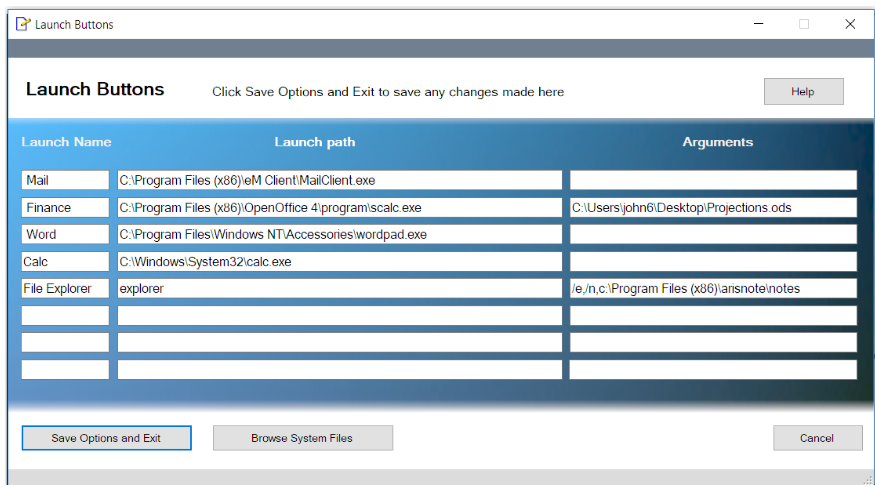This screenshot has width=875, height=487.
Task: Edit the scalc.exe launch path field
Action: pyautogui.click(x=339, y=208)
